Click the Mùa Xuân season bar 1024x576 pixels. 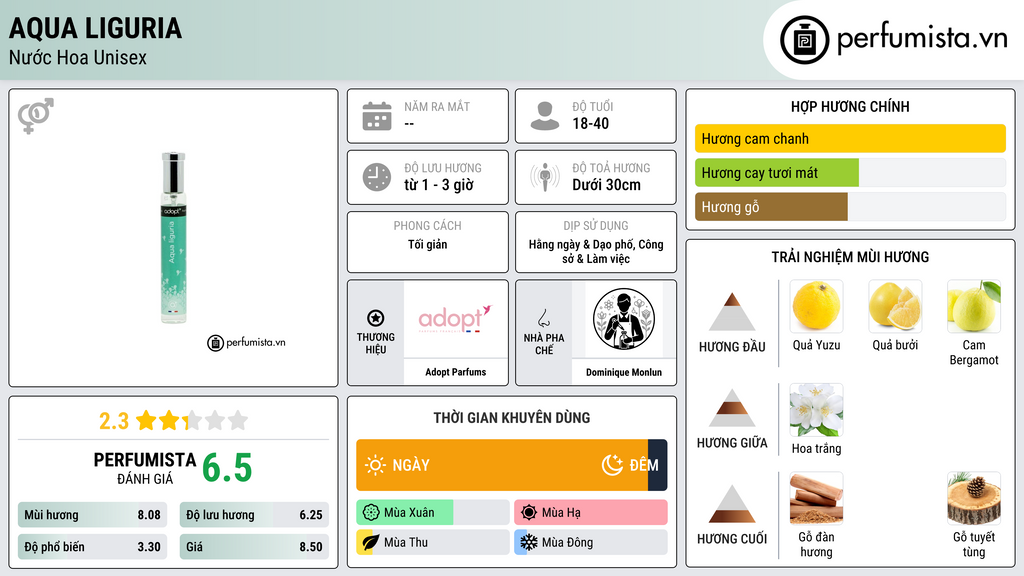[433, 513]
